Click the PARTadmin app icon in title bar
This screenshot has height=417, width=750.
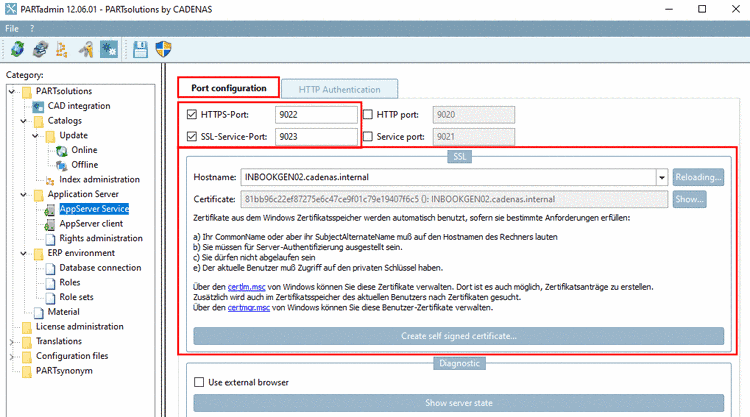click(x=10, y=9)
